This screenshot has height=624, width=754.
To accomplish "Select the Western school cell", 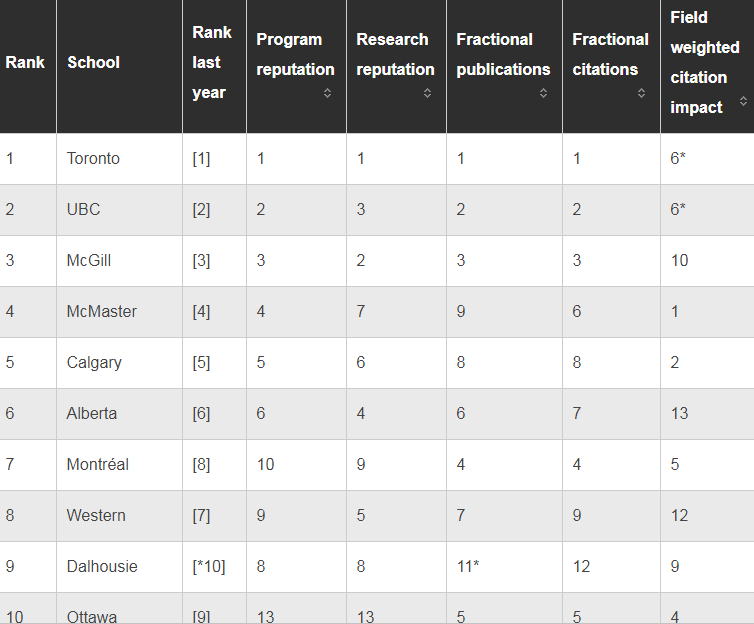I will click(119, 515).
